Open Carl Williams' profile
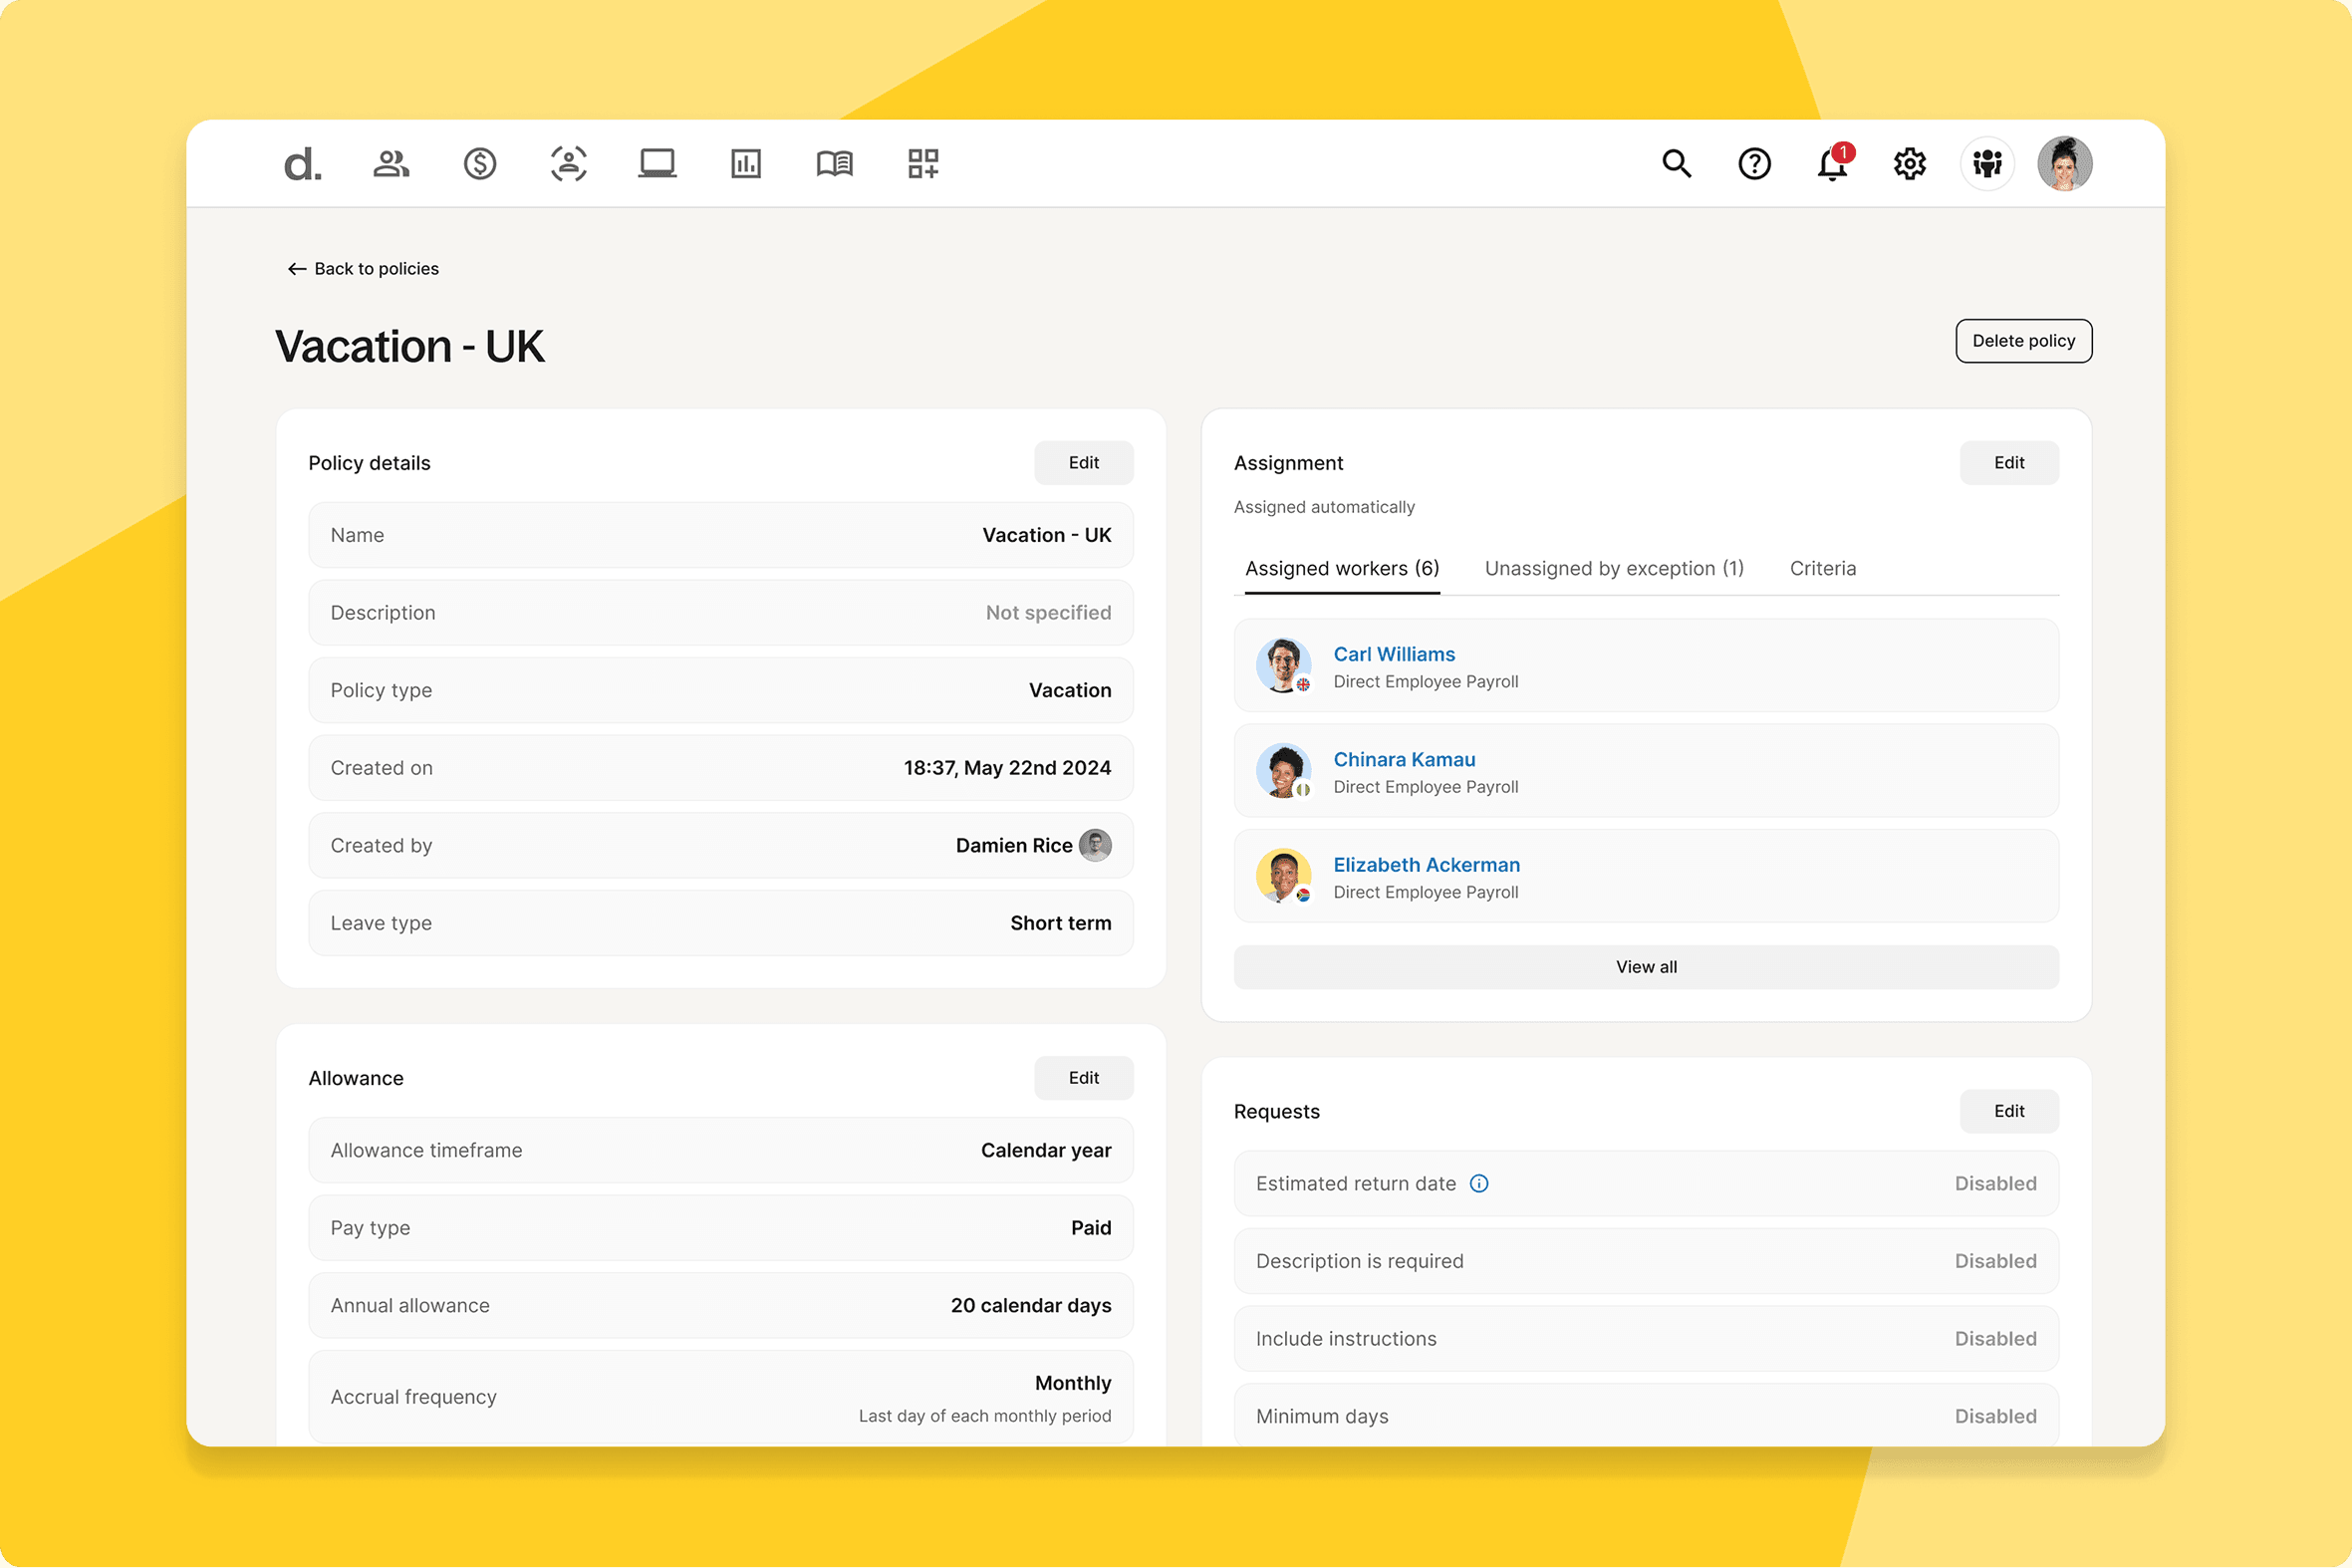This screenshot has height=1568, width=2352. tap(1394, 653)
